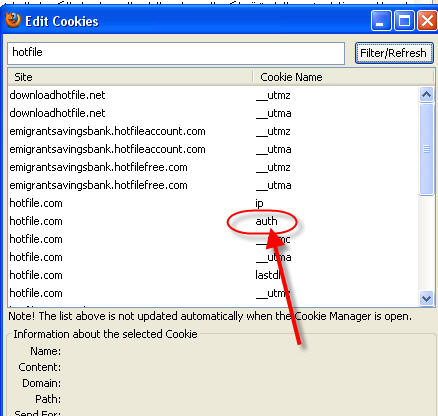Screen dimensions: 438x416
Task: Sort by the Cookie Name column header
Action: point(343,77)
